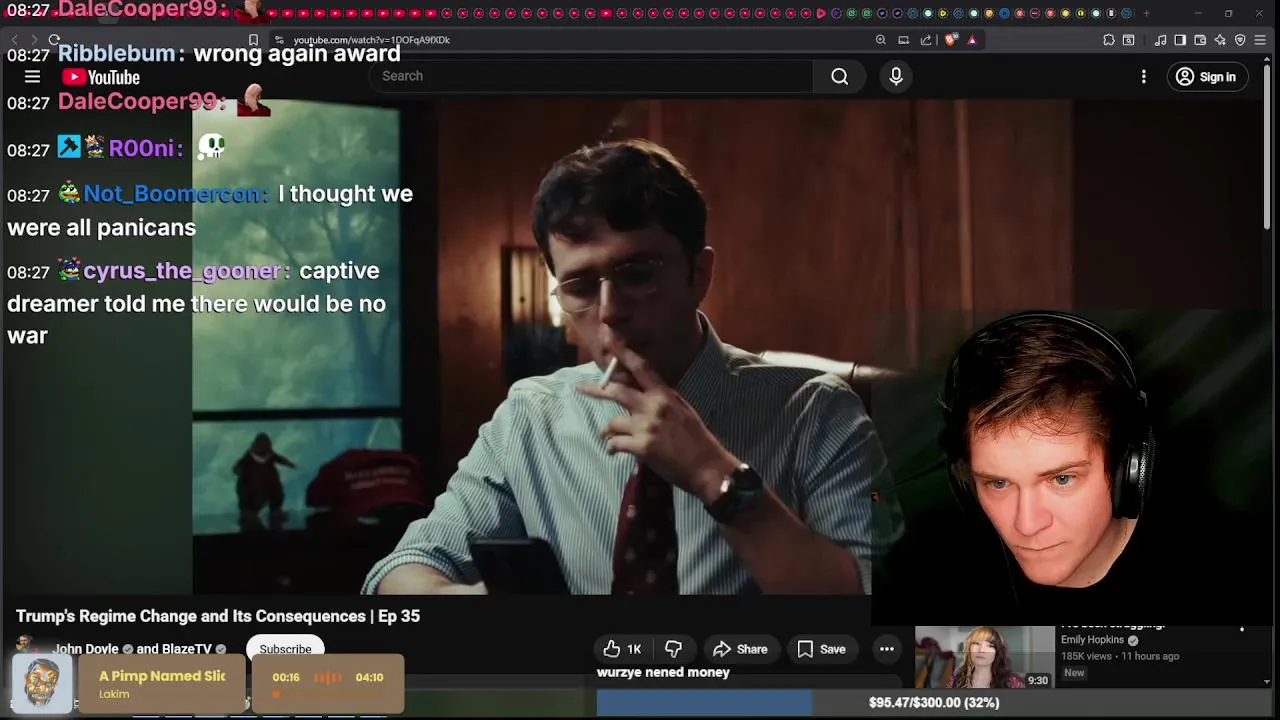This screenshot has width=1280, height=720.
Task: Open a new browser tab with plus
Action: click(x=1146, y=13)
